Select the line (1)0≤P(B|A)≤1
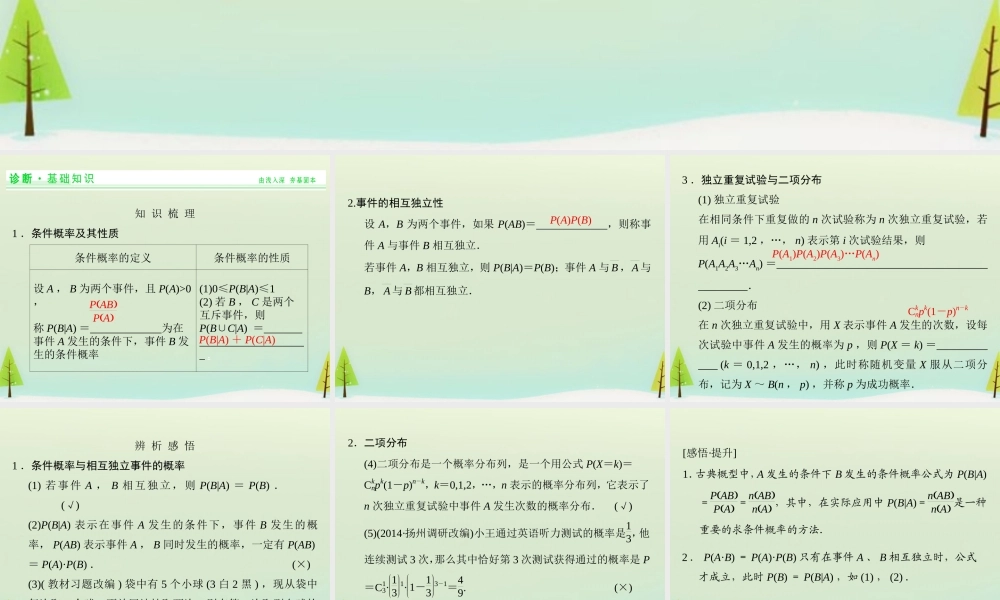The height and width of the screenshot is (600, 1000). pos(237,288)
